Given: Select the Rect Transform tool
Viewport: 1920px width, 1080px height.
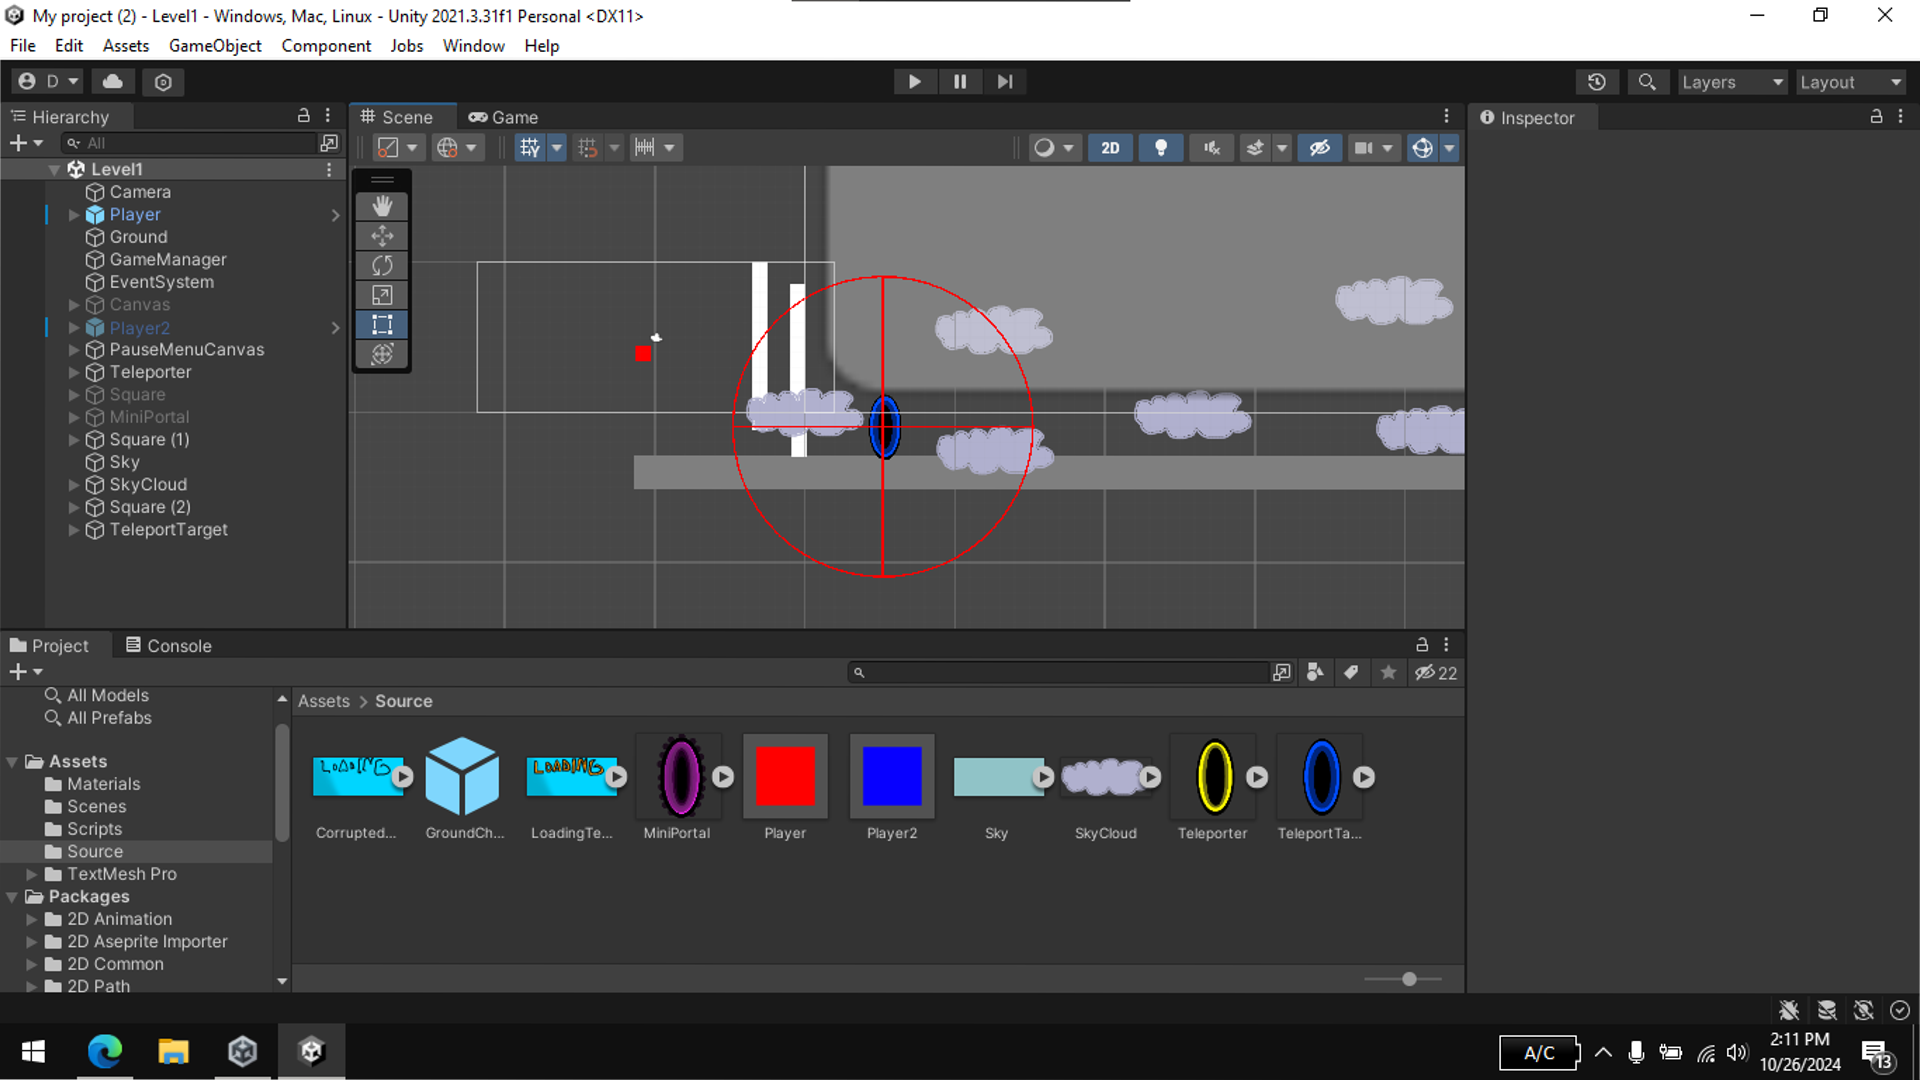Looking at the screenshot, I should click(x=382, y=324).
